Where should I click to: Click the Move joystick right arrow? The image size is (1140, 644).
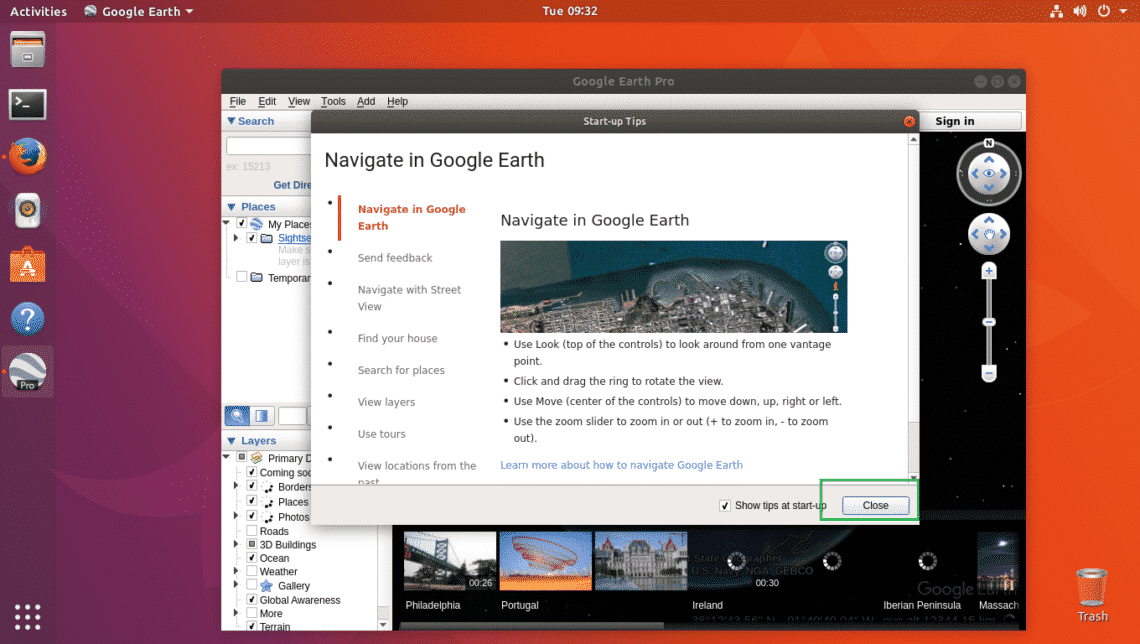[1003, 234]
